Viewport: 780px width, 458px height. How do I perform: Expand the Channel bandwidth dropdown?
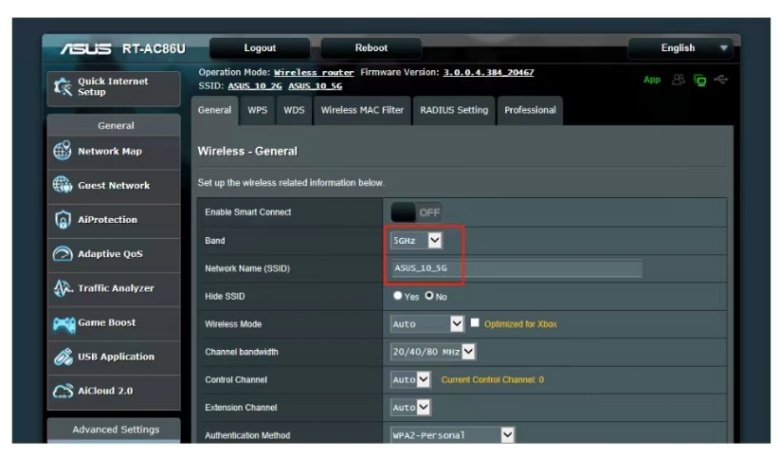point(433,352)
